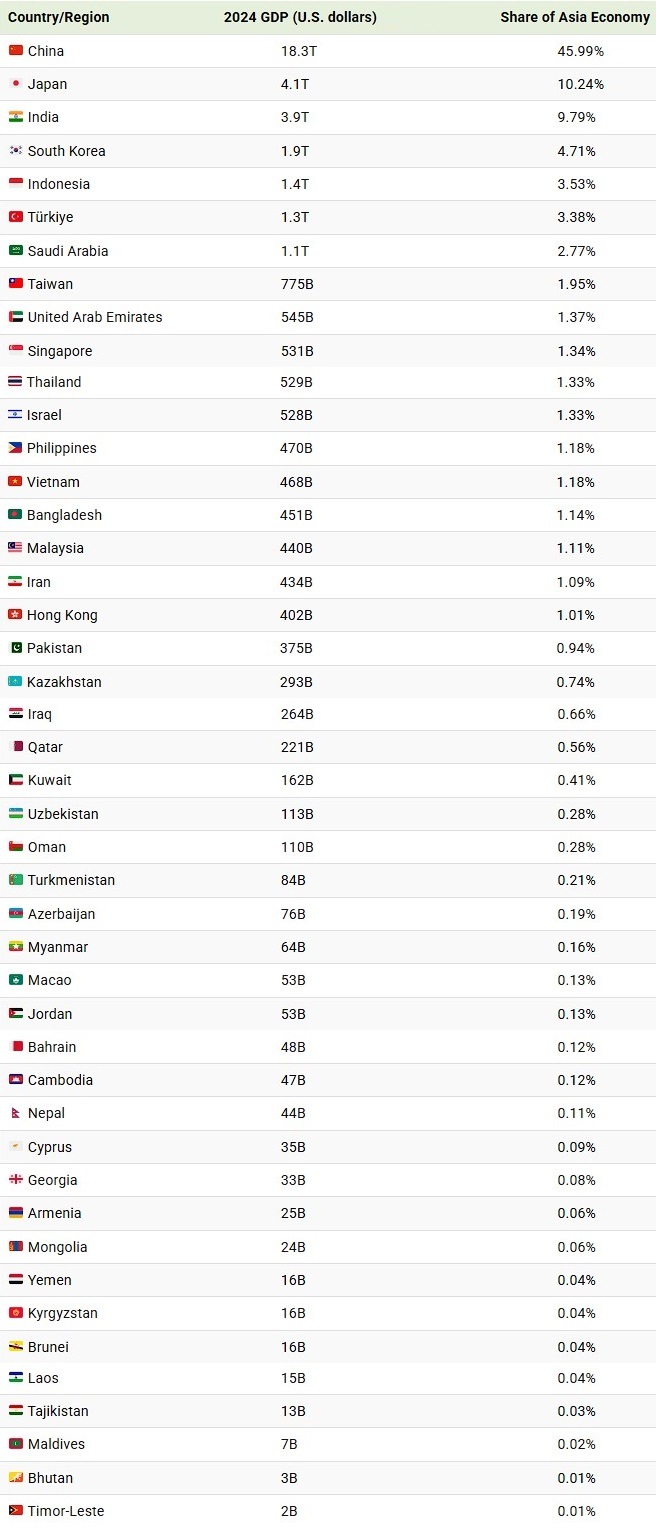Click the 2024 GDP column header

click(x=300, y=17)
